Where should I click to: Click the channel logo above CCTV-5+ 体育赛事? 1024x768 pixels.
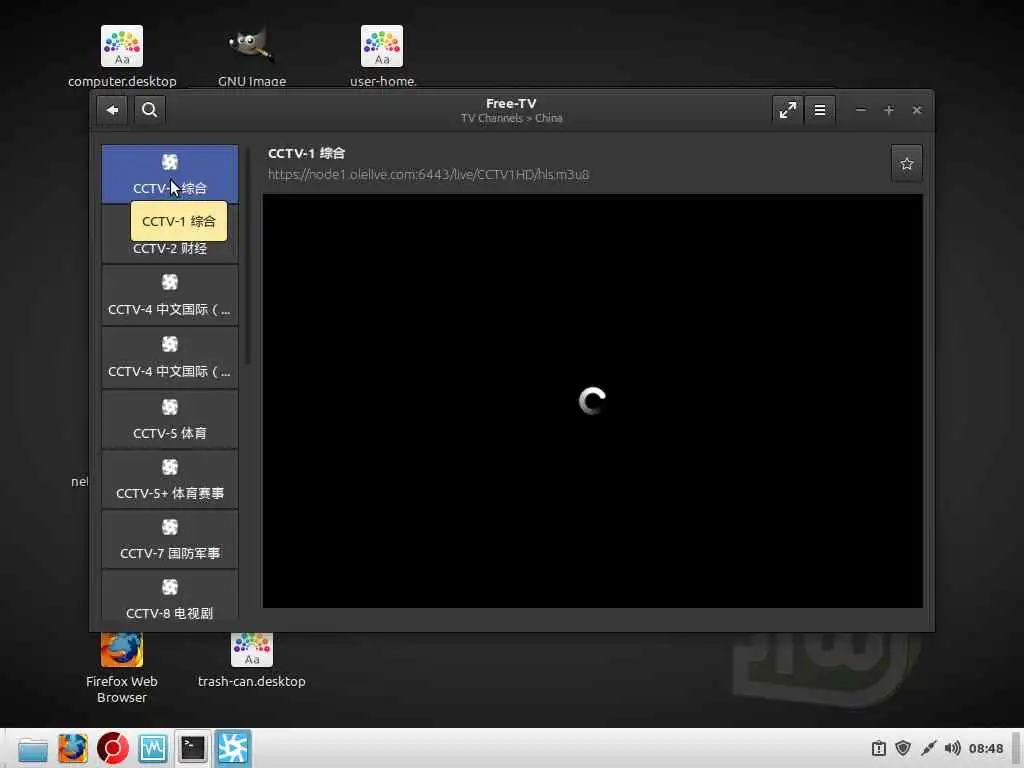coord(170,467)
